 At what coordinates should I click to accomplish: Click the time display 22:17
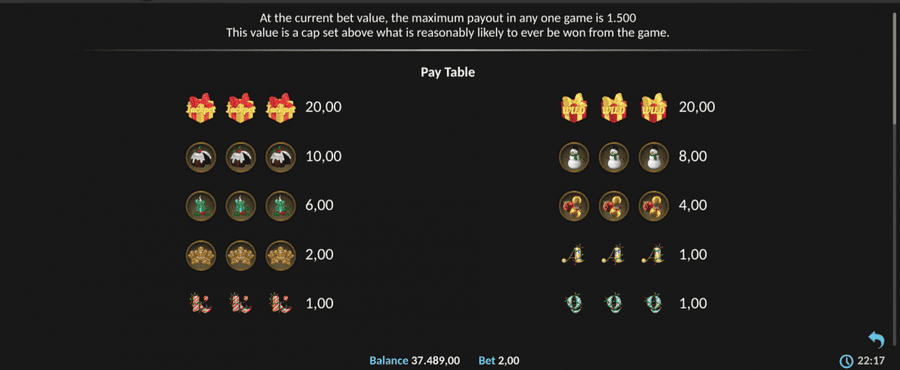pos(868,361)
